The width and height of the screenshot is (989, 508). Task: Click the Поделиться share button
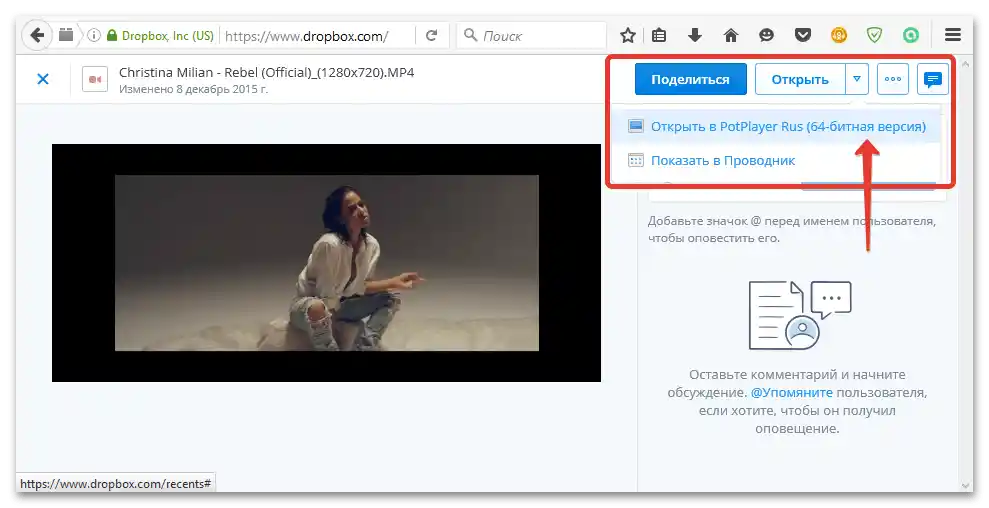point(691,80)
